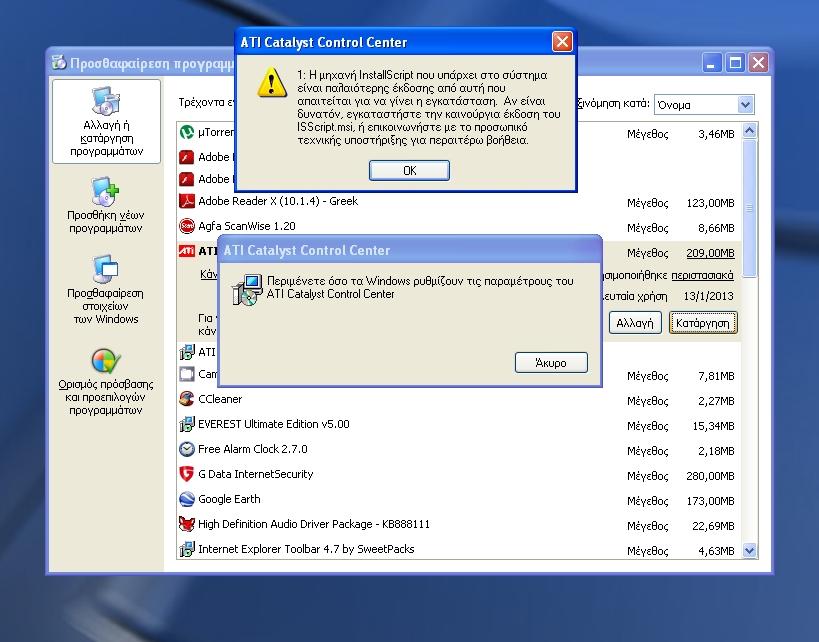This screenshot has height=642, width=819.
Task: Minimize the Add/Remove Programs window
Action: [710, 63]
